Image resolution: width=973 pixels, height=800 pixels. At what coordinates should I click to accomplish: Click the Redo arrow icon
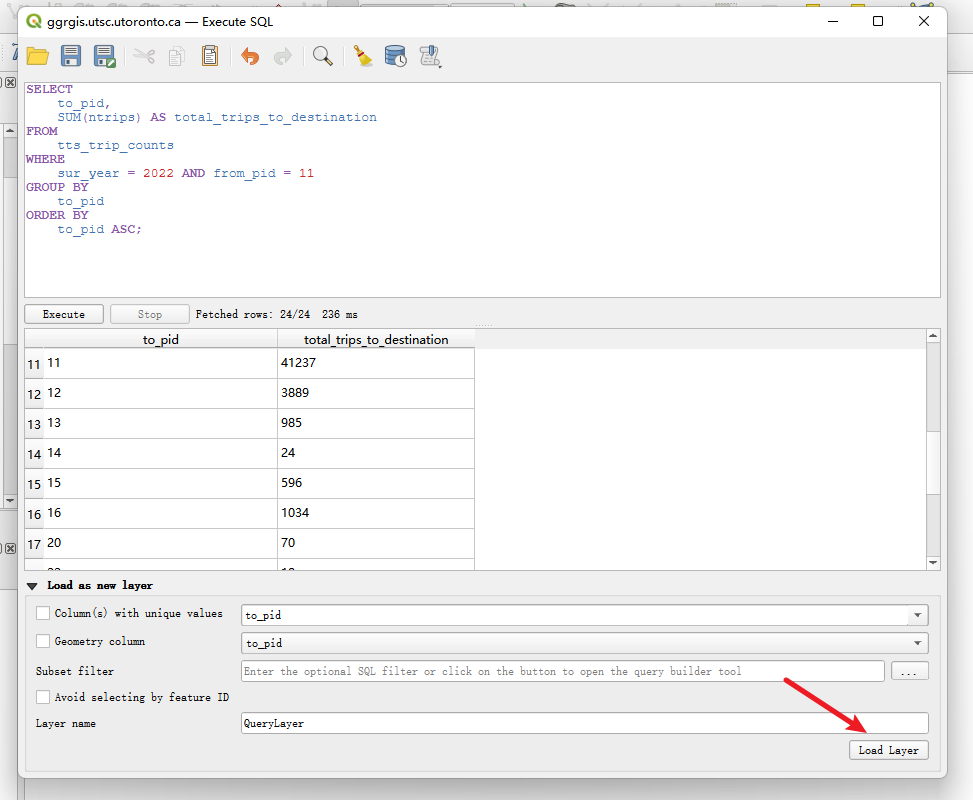pyautogui.click(x=283, y=56)
